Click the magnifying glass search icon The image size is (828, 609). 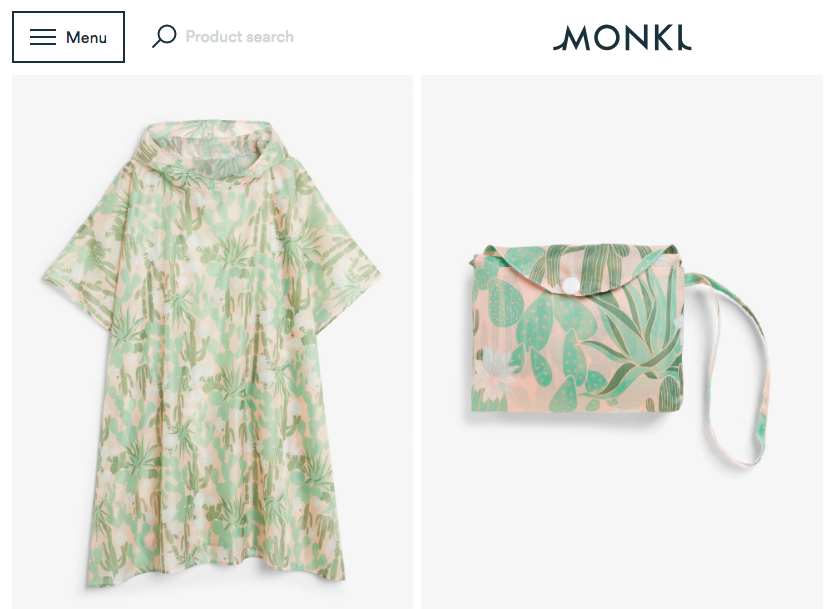tap(164, 36)
